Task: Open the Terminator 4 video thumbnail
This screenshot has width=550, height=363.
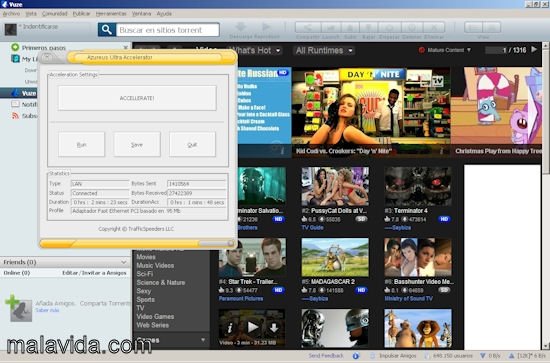Action: (x=418, y=186)
